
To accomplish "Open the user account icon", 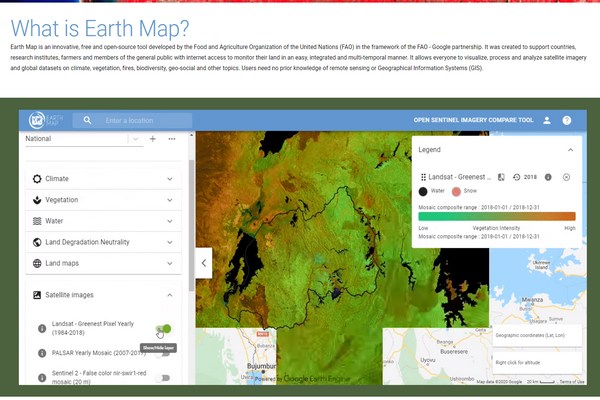I will (x=547, y=120).
